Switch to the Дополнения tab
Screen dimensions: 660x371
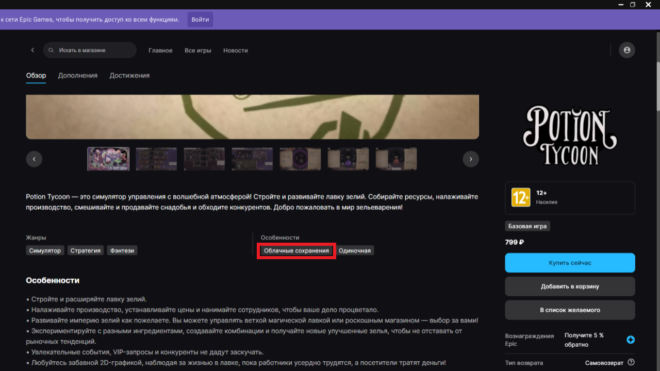(x=77, y=75)
